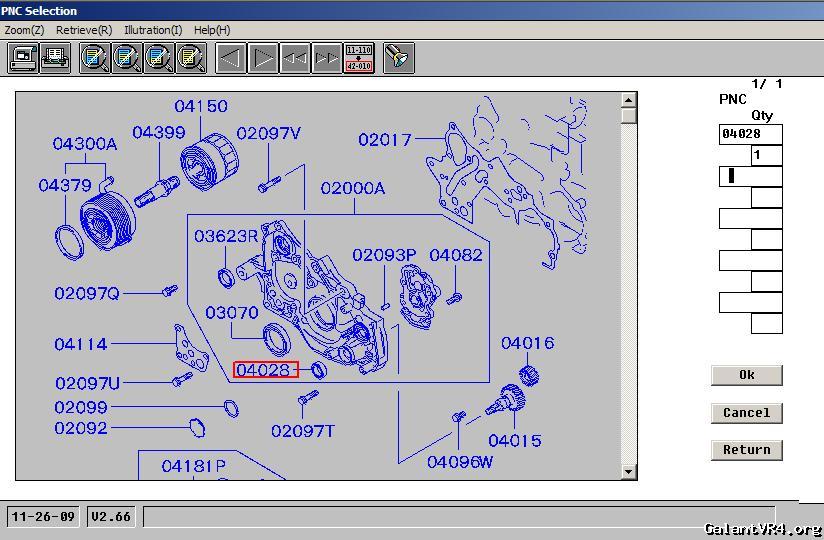Screen dimensions: 824x540
Task: Click the yellow-page magnifier icon
Action: (x=191, y=58)
